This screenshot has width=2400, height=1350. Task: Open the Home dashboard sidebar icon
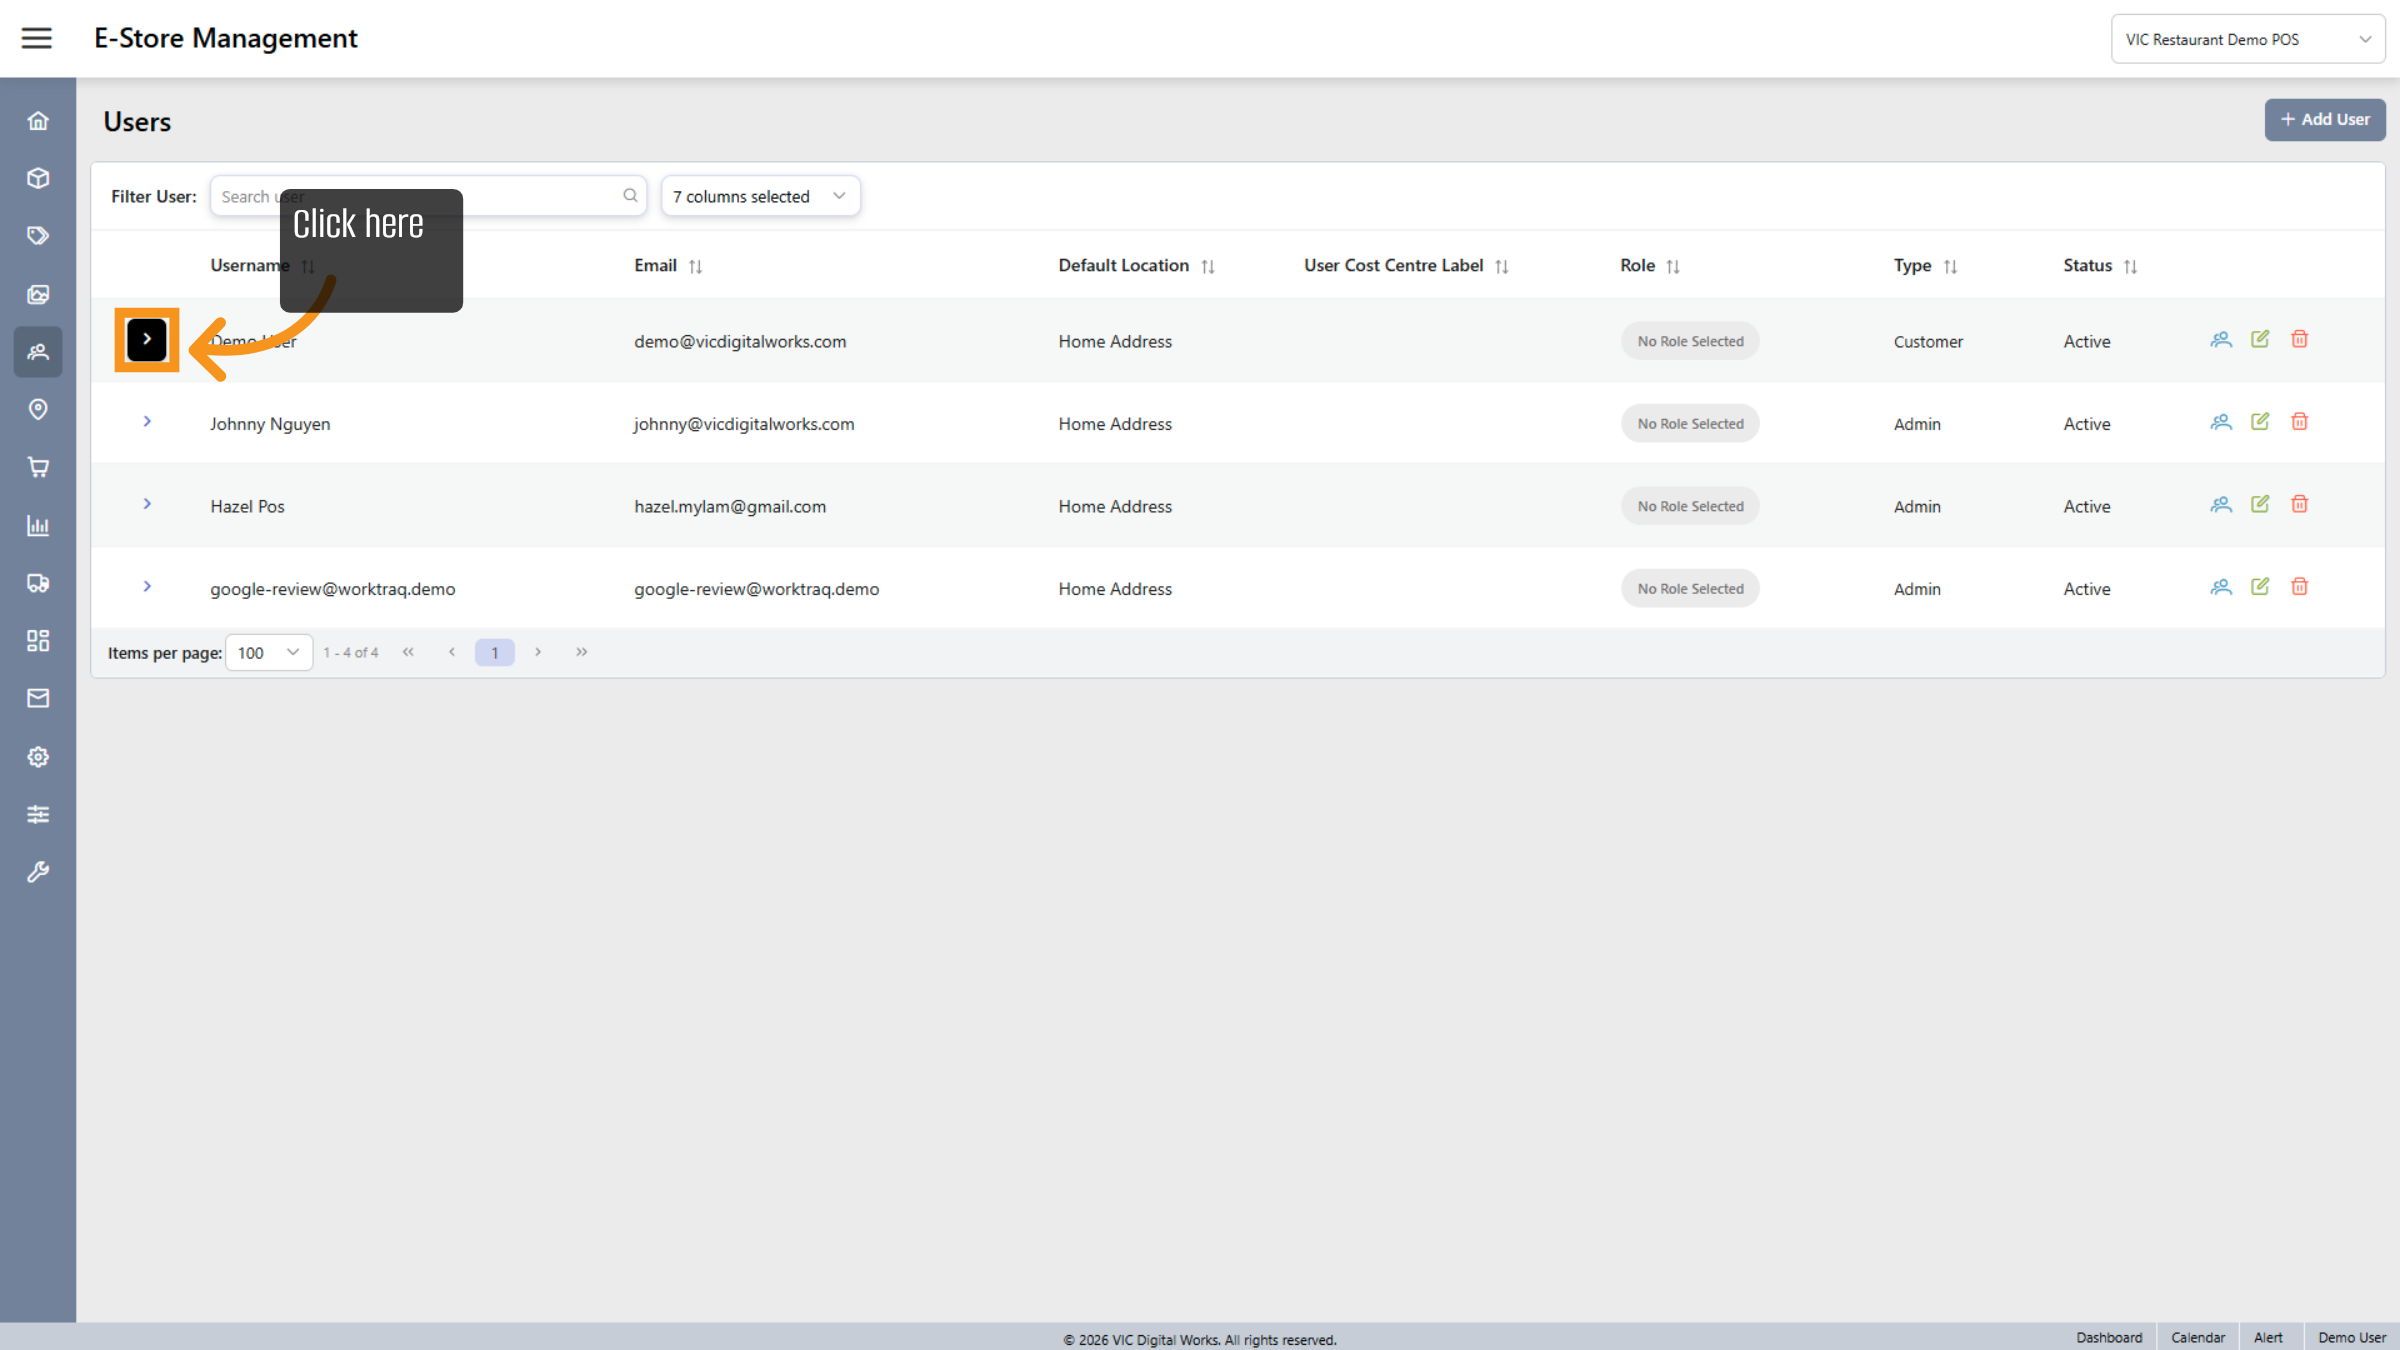[38, 120]
